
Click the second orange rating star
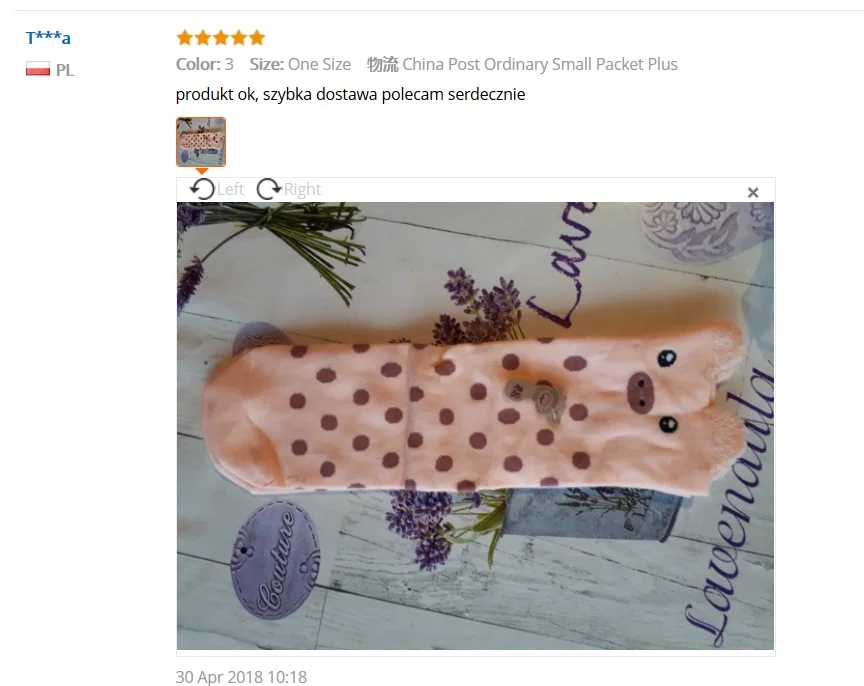click(x=203, y=38)
